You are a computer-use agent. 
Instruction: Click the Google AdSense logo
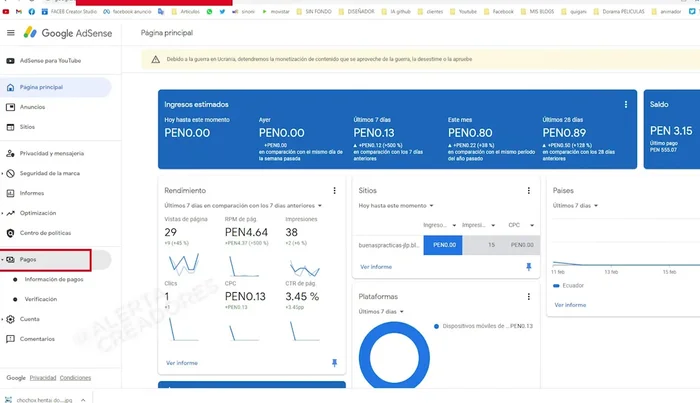tap(68, 33)
